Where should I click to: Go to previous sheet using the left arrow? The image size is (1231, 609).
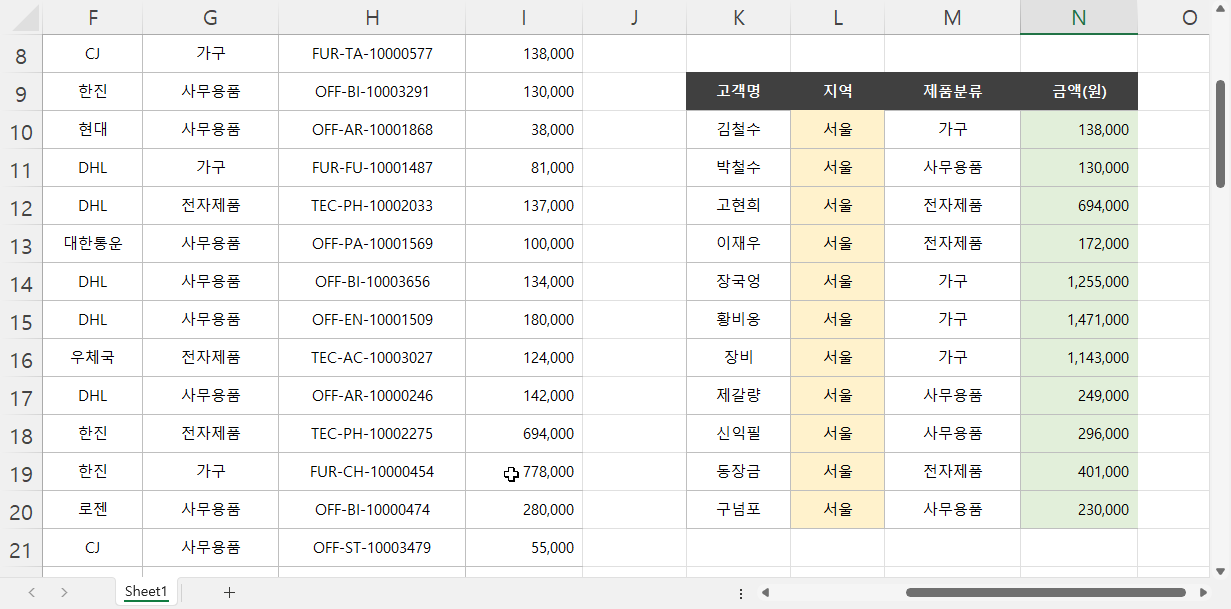coord(32,592)
